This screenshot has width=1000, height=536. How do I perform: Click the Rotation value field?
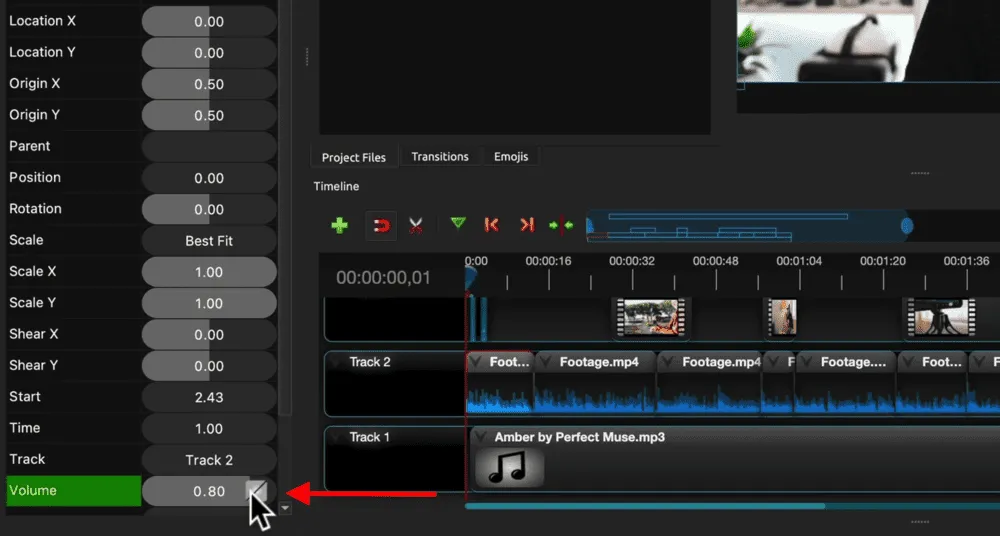pyautogui.click(x=208, y=209)
